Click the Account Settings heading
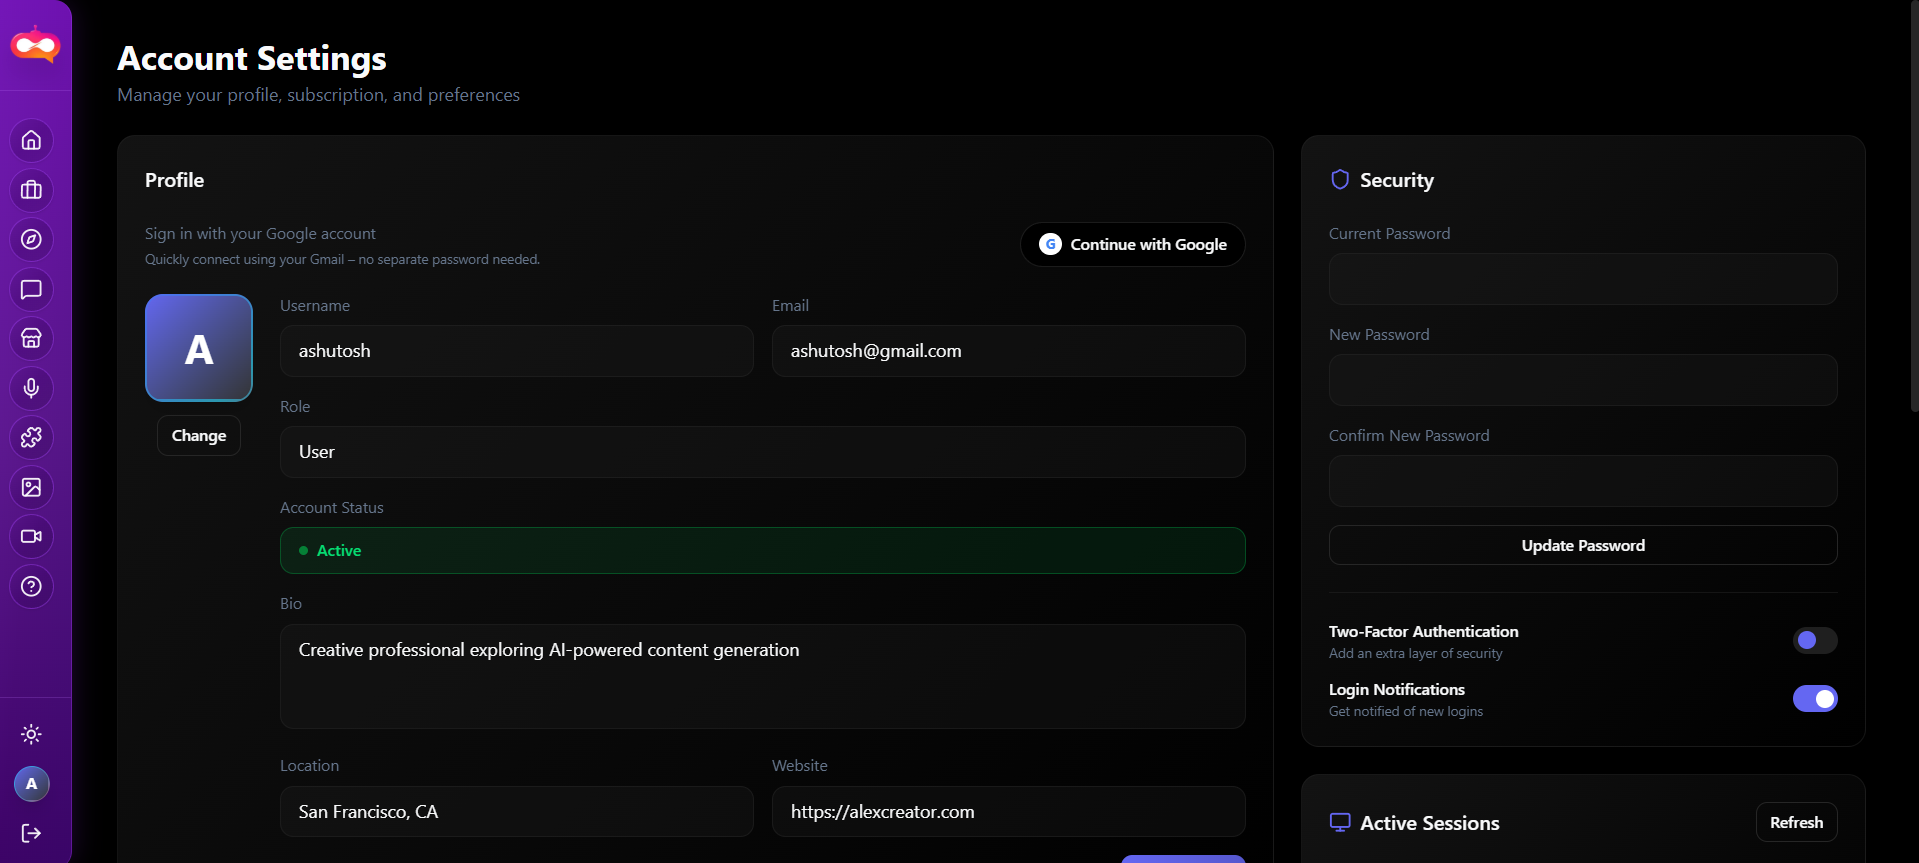The height and width of the screenshot is (863, 1919). [252, 59]
